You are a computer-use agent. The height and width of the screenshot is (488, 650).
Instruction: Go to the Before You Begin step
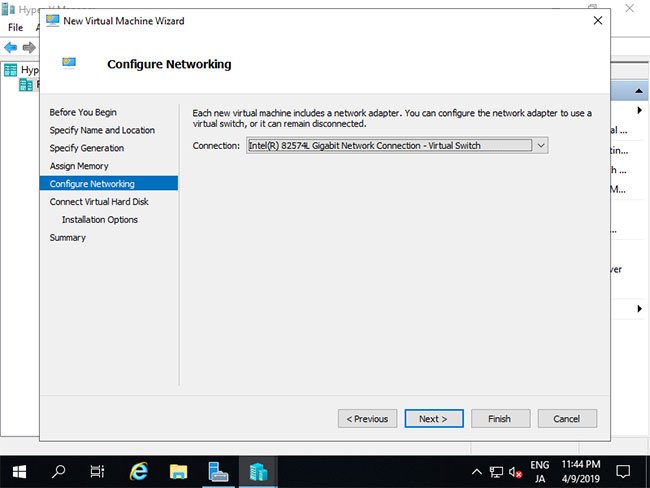pos(83,112)
